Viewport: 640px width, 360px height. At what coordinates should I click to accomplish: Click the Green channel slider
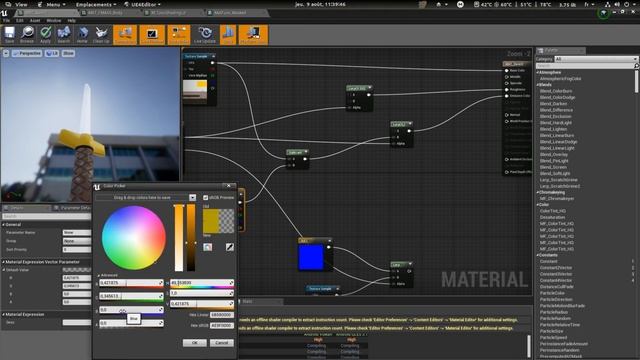[x=131, y=296]
